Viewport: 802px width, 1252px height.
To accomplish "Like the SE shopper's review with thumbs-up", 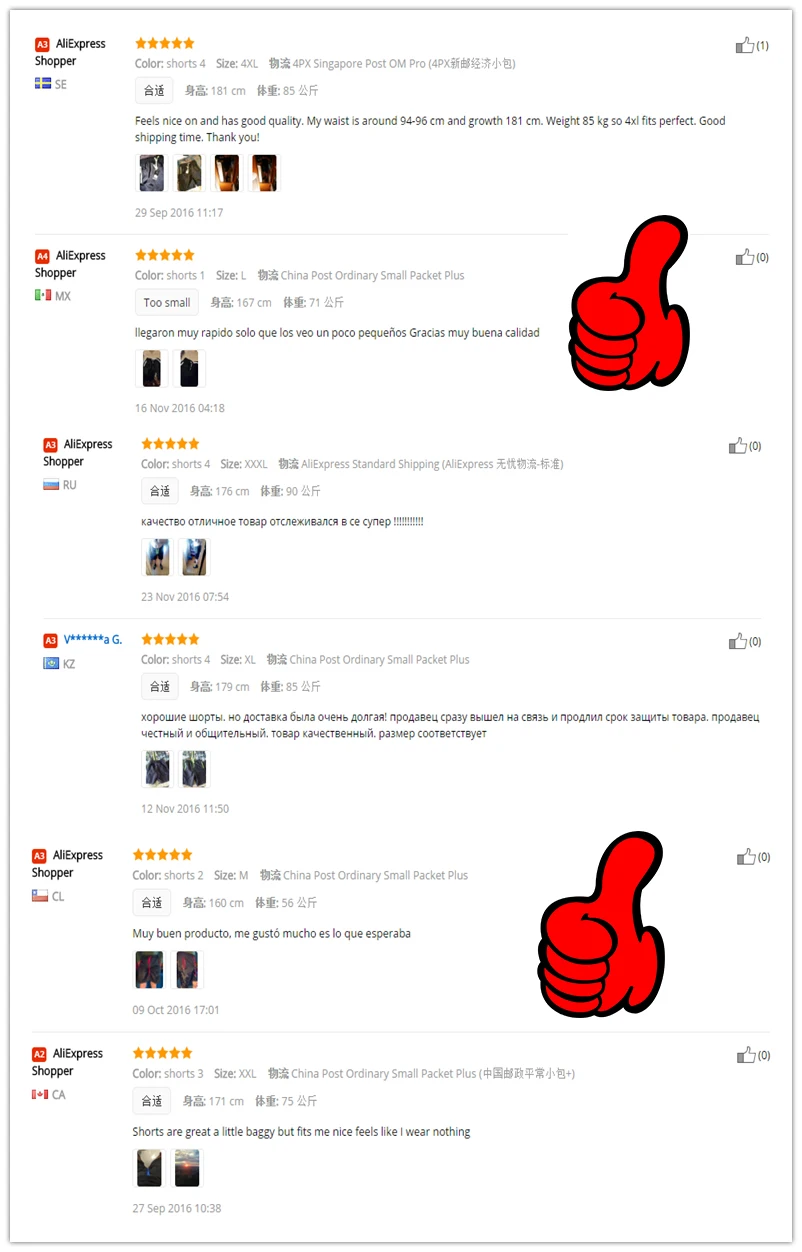I will (x=745, y=45).
